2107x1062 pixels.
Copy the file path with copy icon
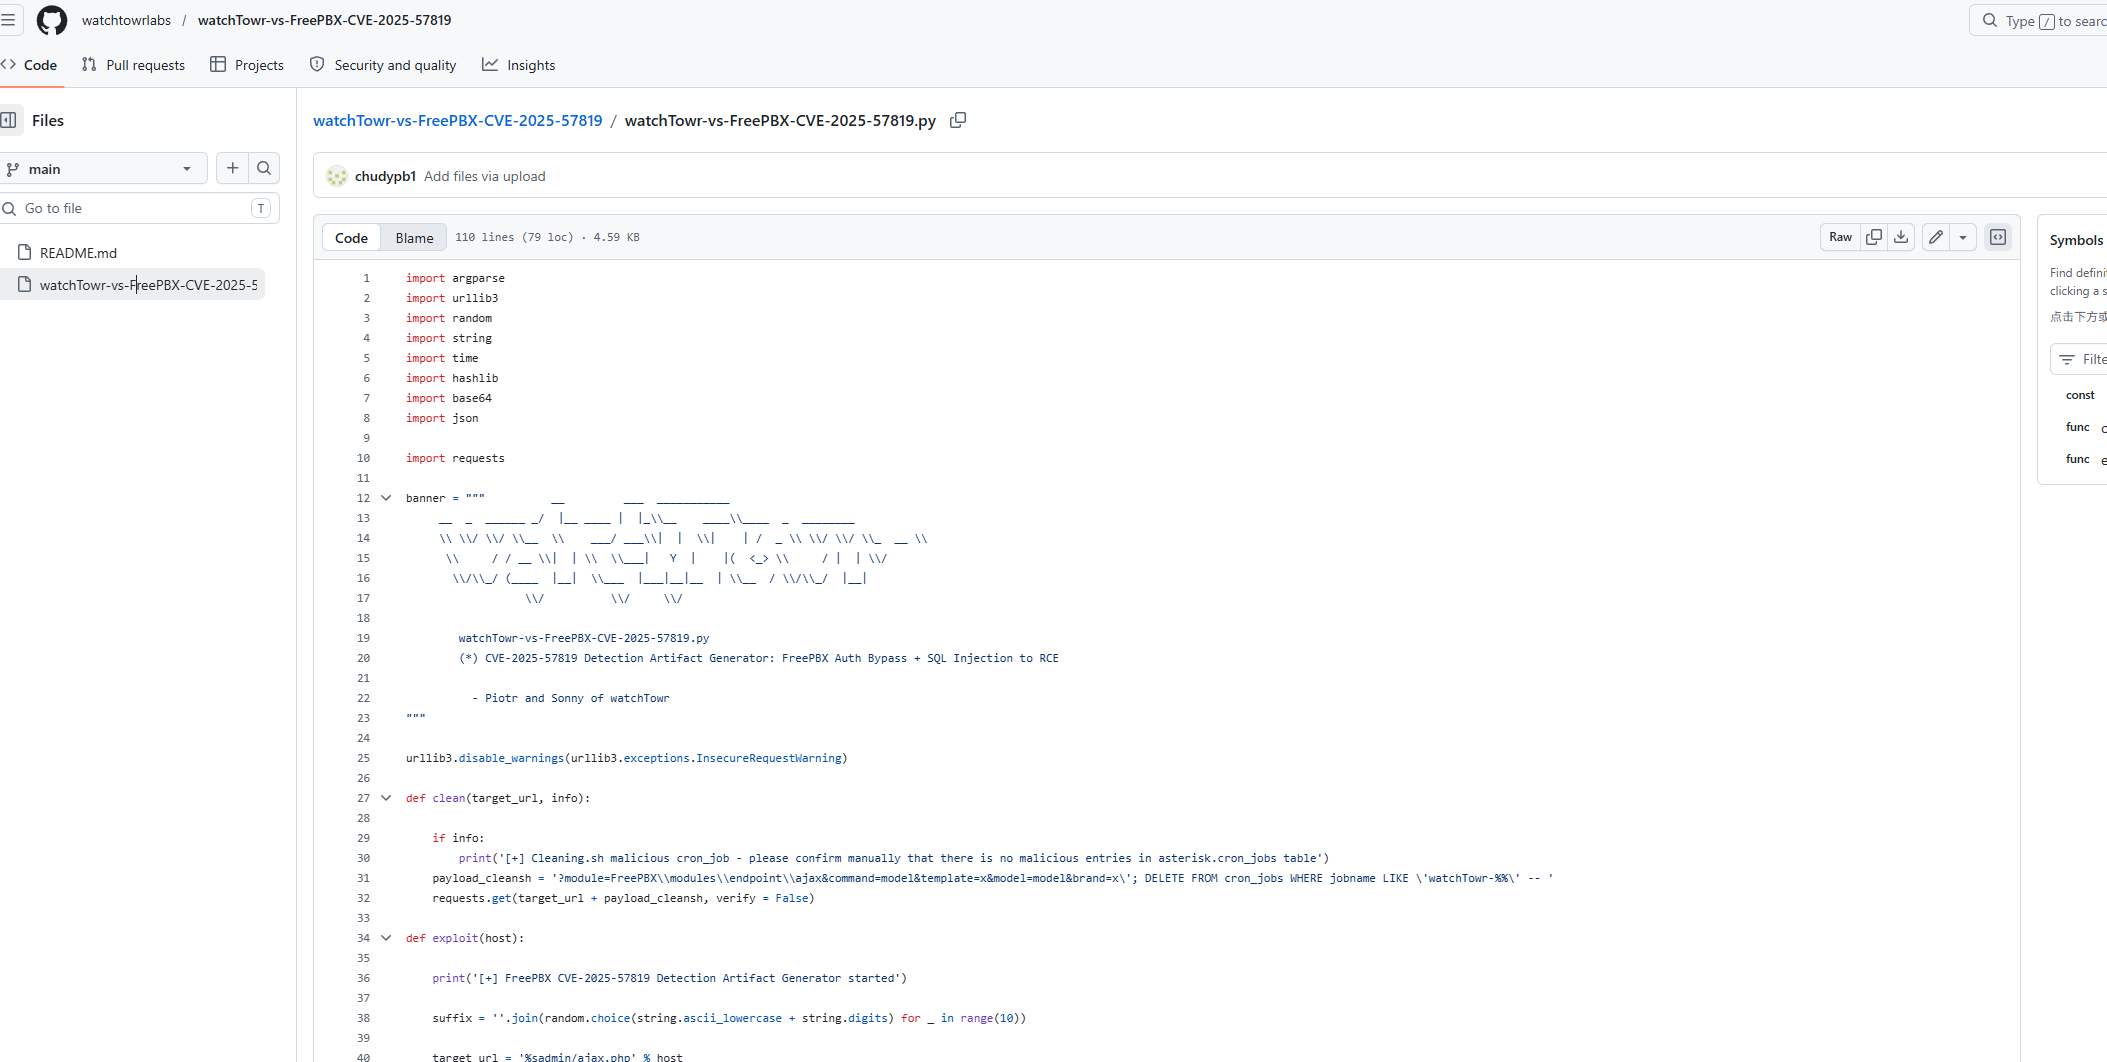pyautogui.click(x=958, y=120)
